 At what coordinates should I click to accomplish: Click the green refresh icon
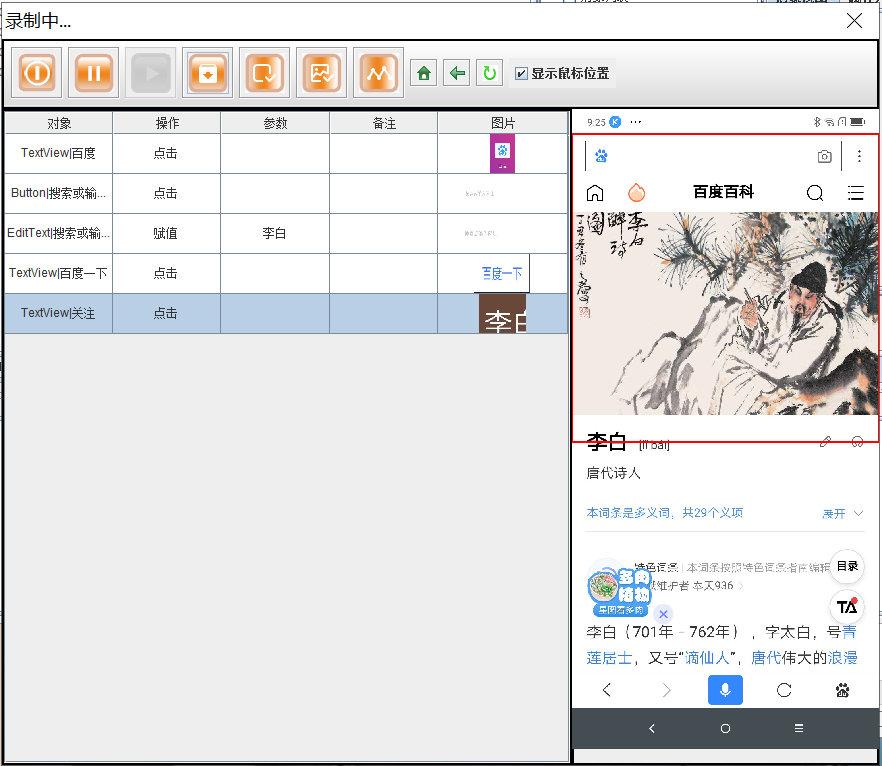coord(489,73)
